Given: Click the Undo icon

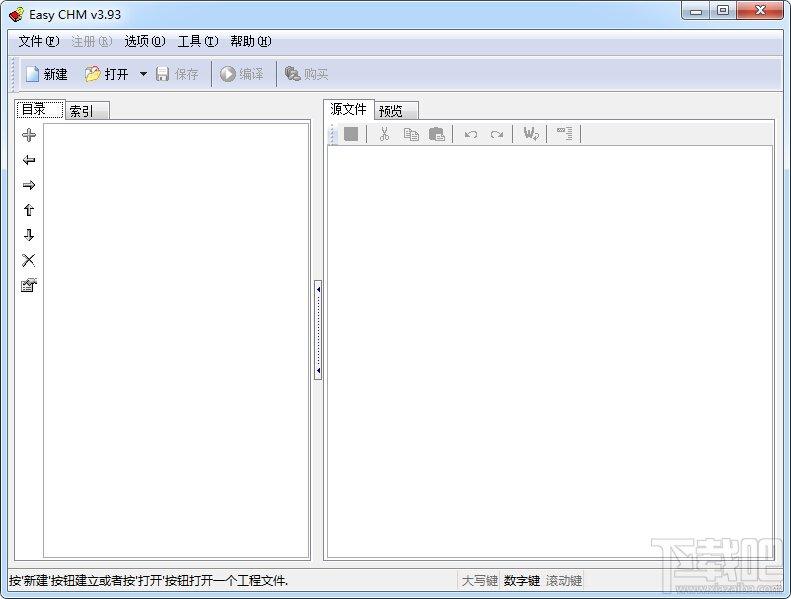Looking at the screenshot, I should click(x=471, y=134).
